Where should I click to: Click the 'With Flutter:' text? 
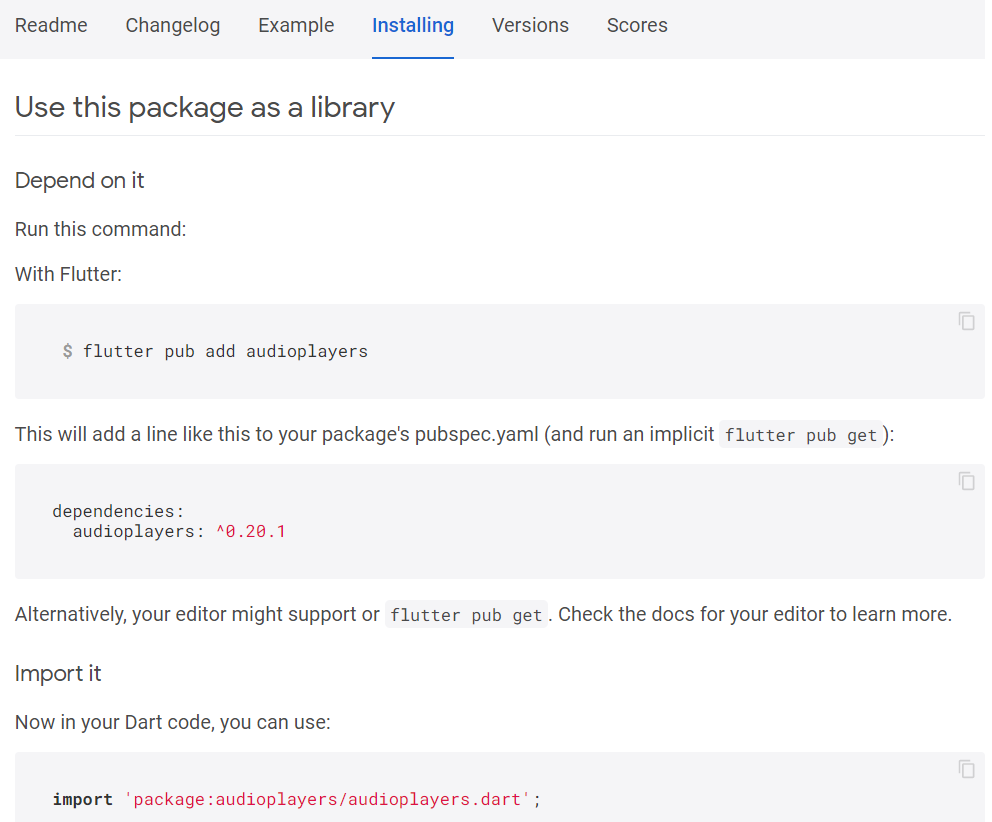coord(68,275)
